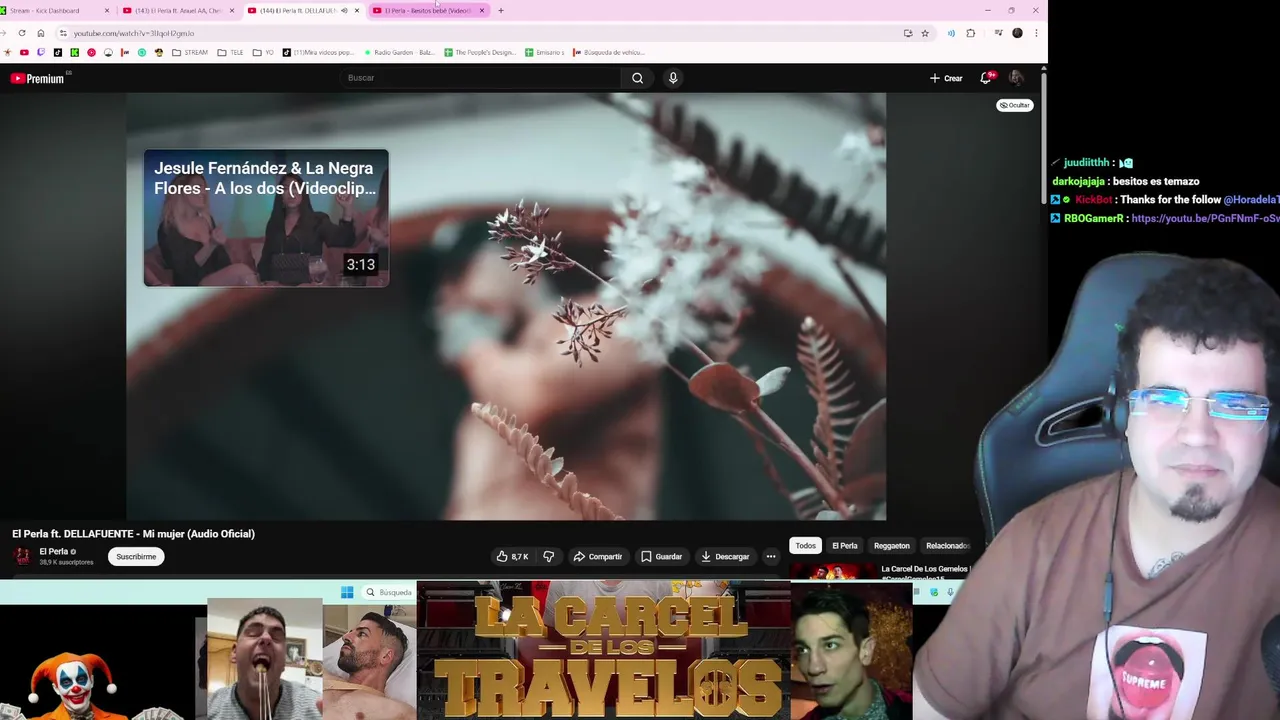This screenshot has height=720, width=1280.
Task: Click the blue sound extension icon
Action: click(x=951, y=33)
